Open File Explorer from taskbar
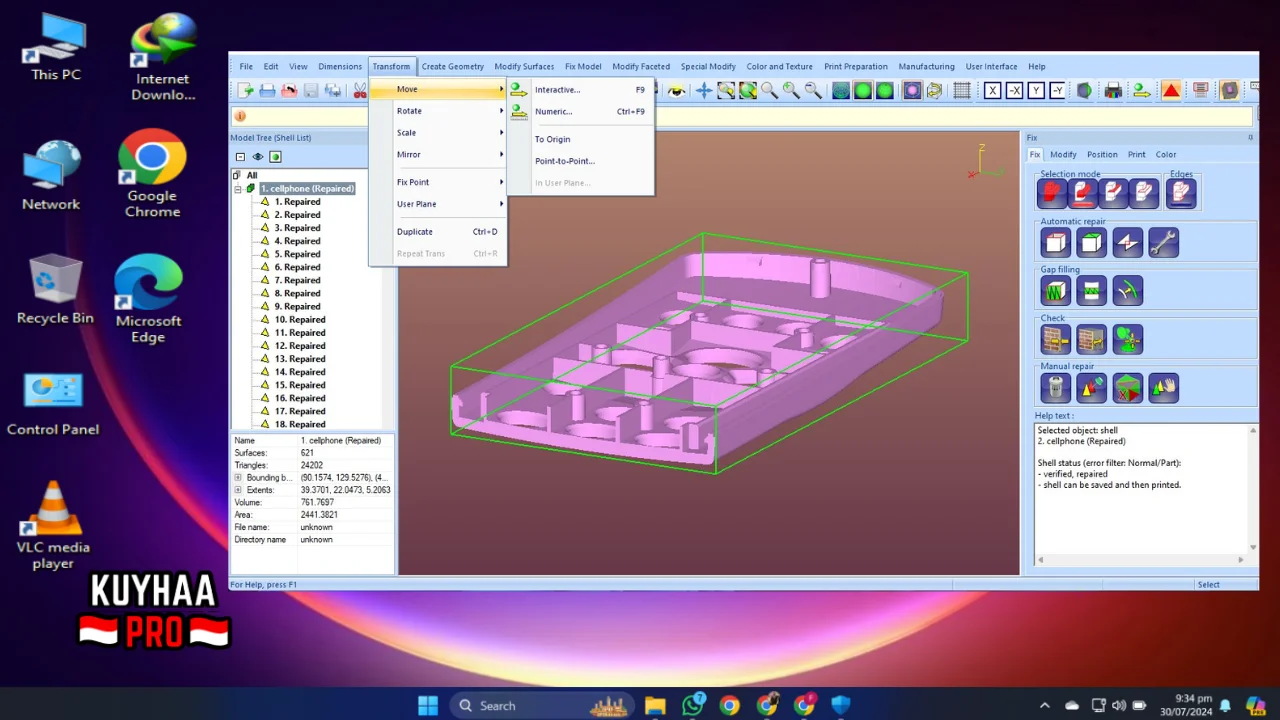Screen dimensions: 1280x720 (x=655, y=706)
